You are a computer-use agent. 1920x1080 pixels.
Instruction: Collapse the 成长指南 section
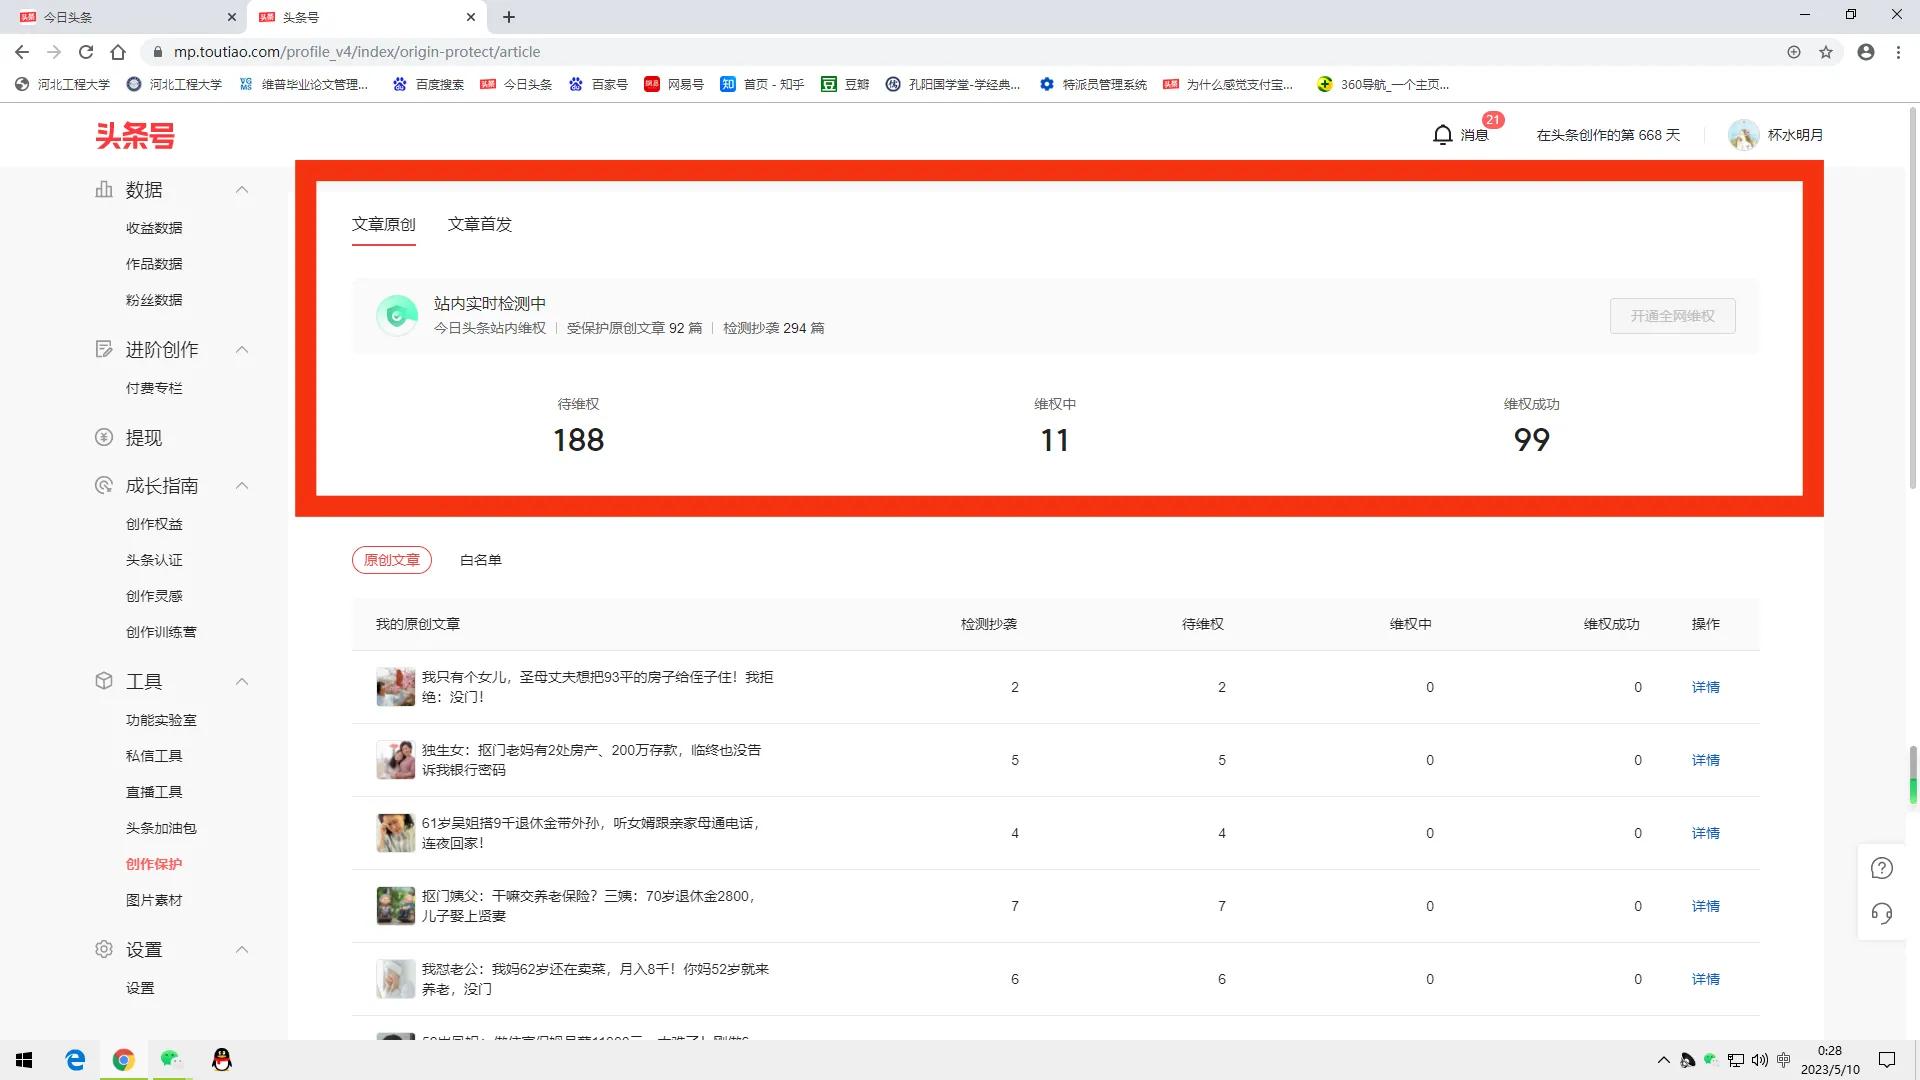point(241,485)
